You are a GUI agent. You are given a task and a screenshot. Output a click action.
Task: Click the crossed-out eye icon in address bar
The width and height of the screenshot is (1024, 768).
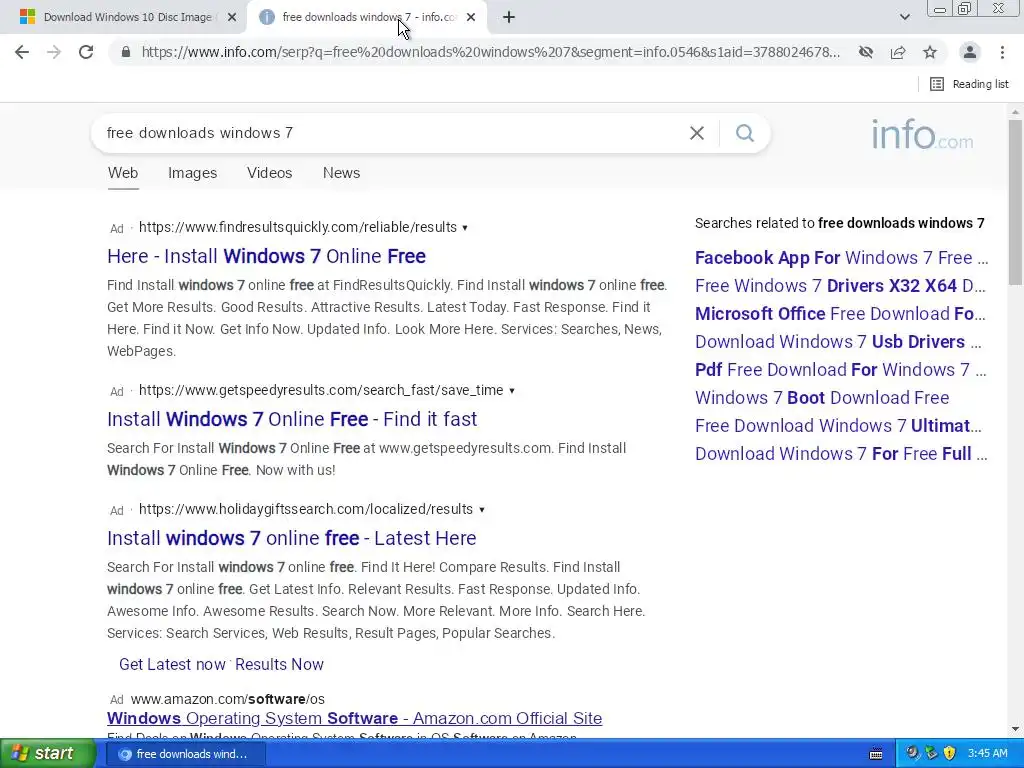click(866, 52)
